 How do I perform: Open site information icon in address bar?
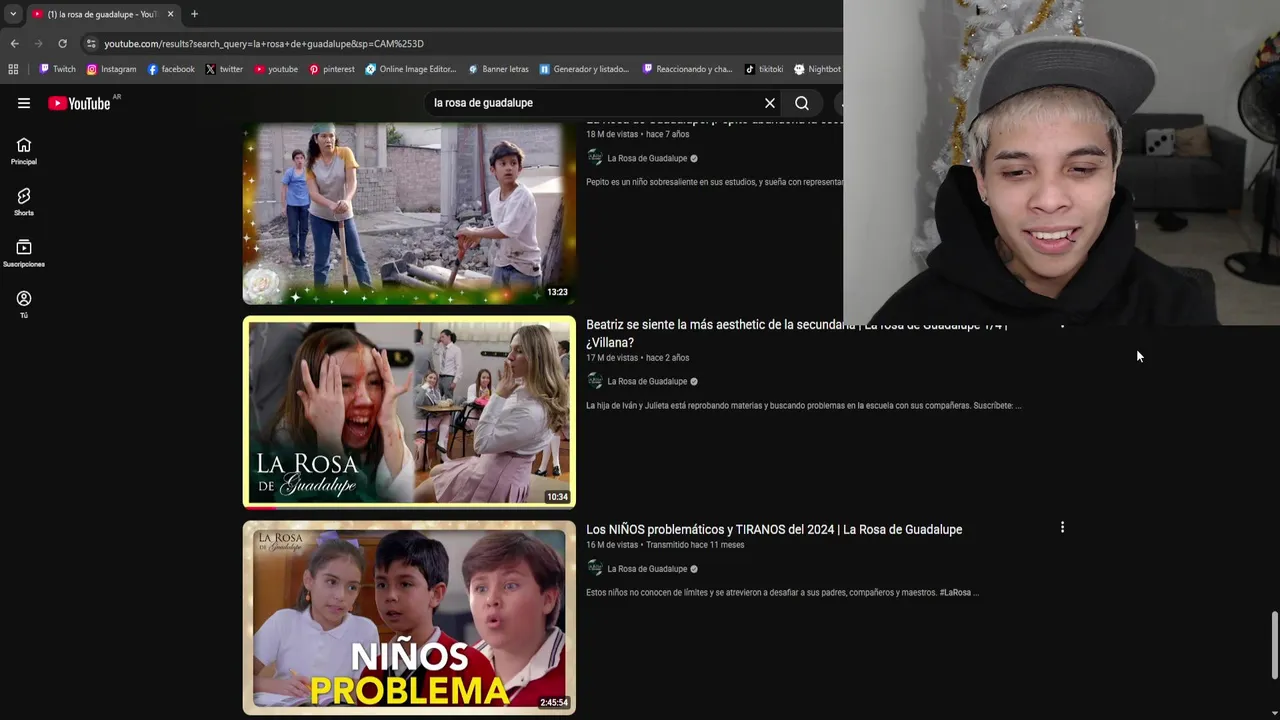click(91, 44)
